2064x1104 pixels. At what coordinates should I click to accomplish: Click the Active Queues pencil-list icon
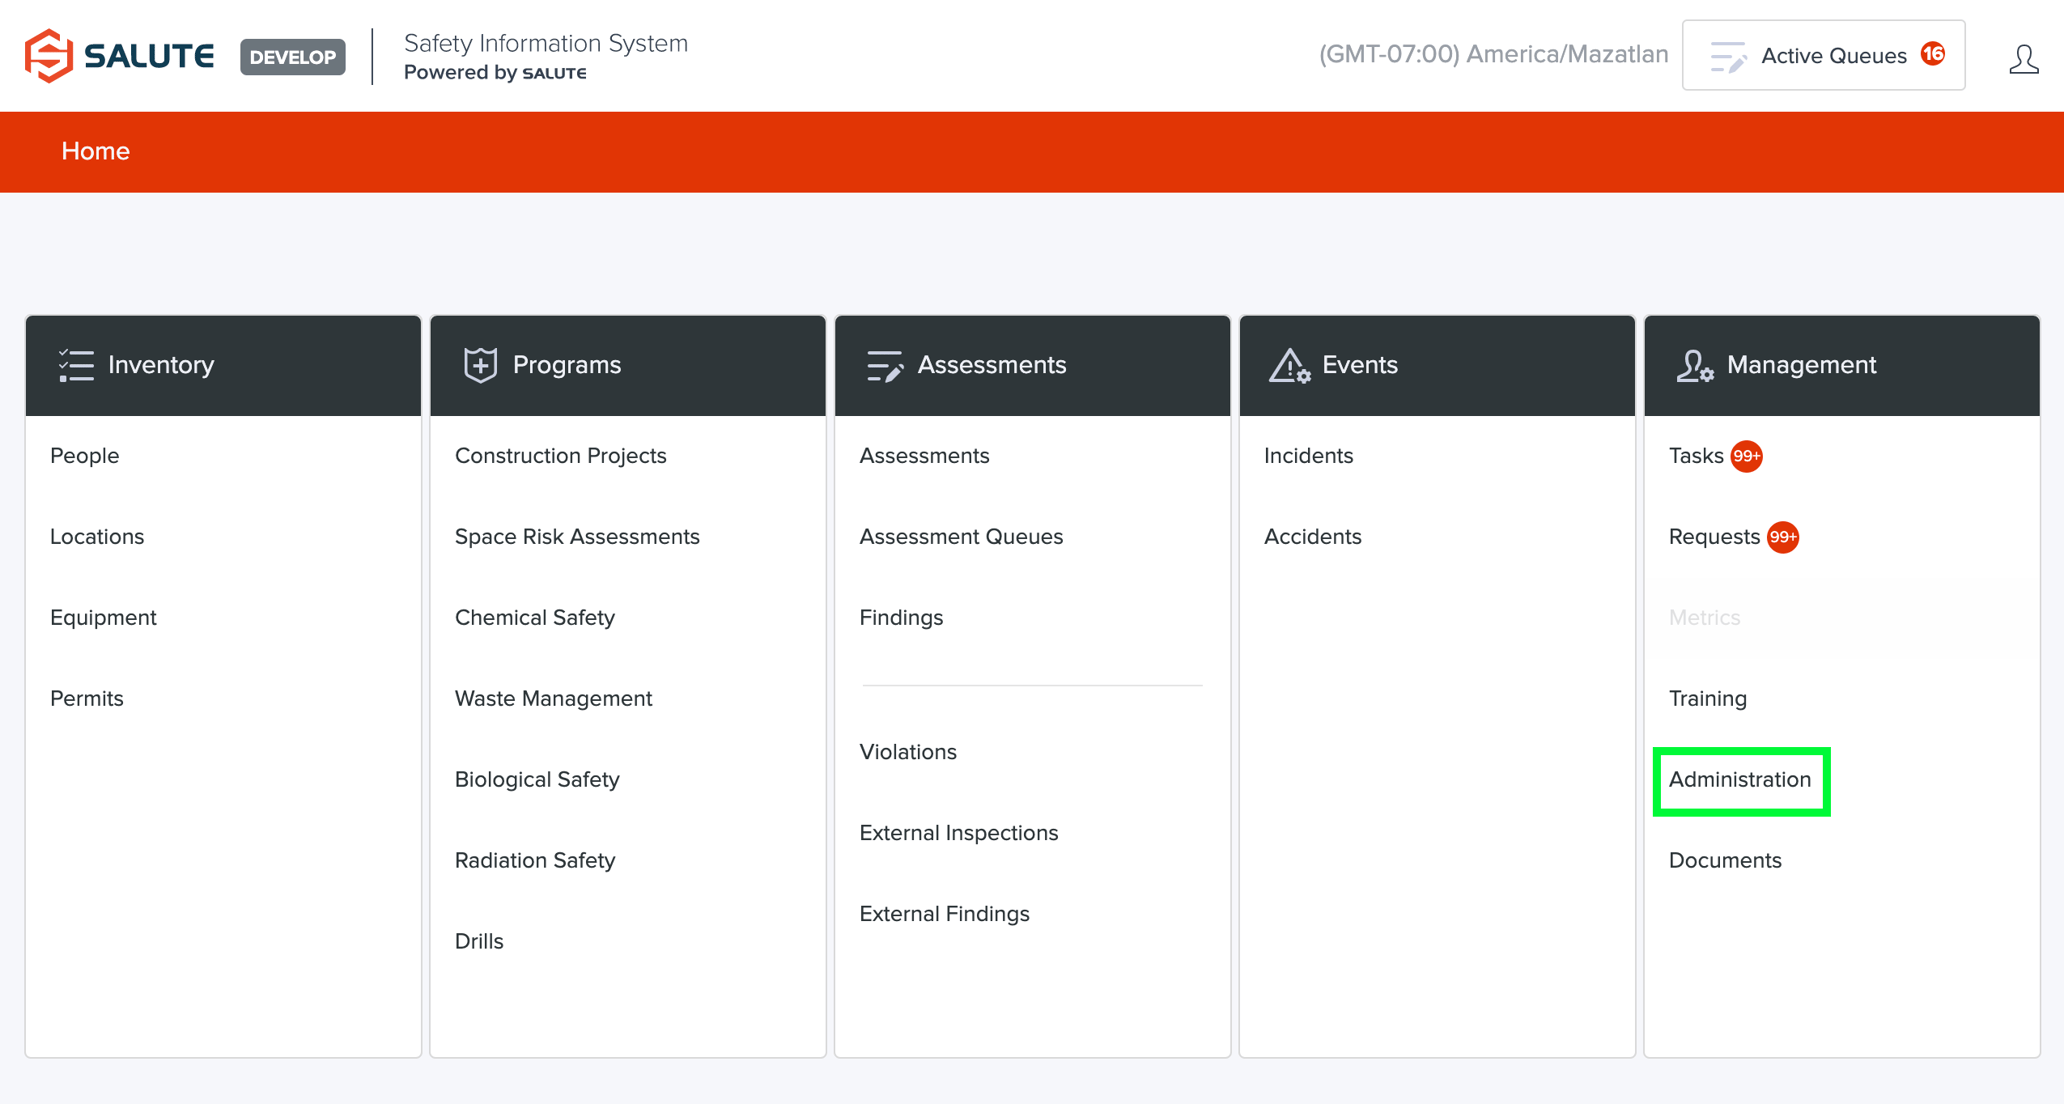1727,57
